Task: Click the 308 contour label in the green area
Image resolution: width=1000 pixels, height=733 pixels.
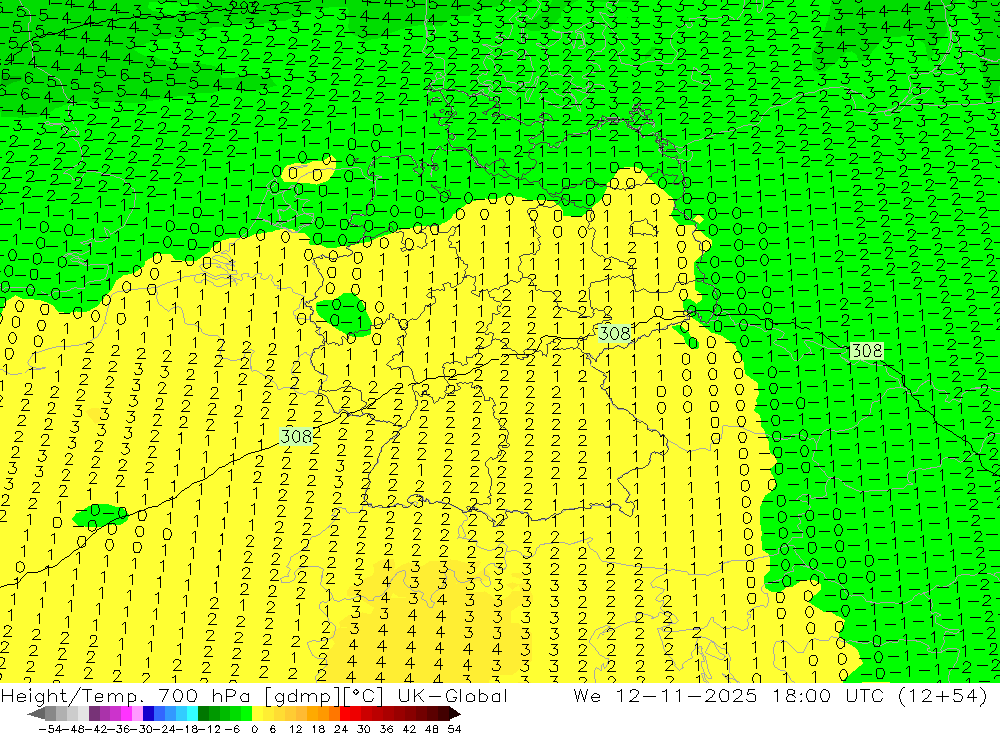Action: tap(866, 350)
